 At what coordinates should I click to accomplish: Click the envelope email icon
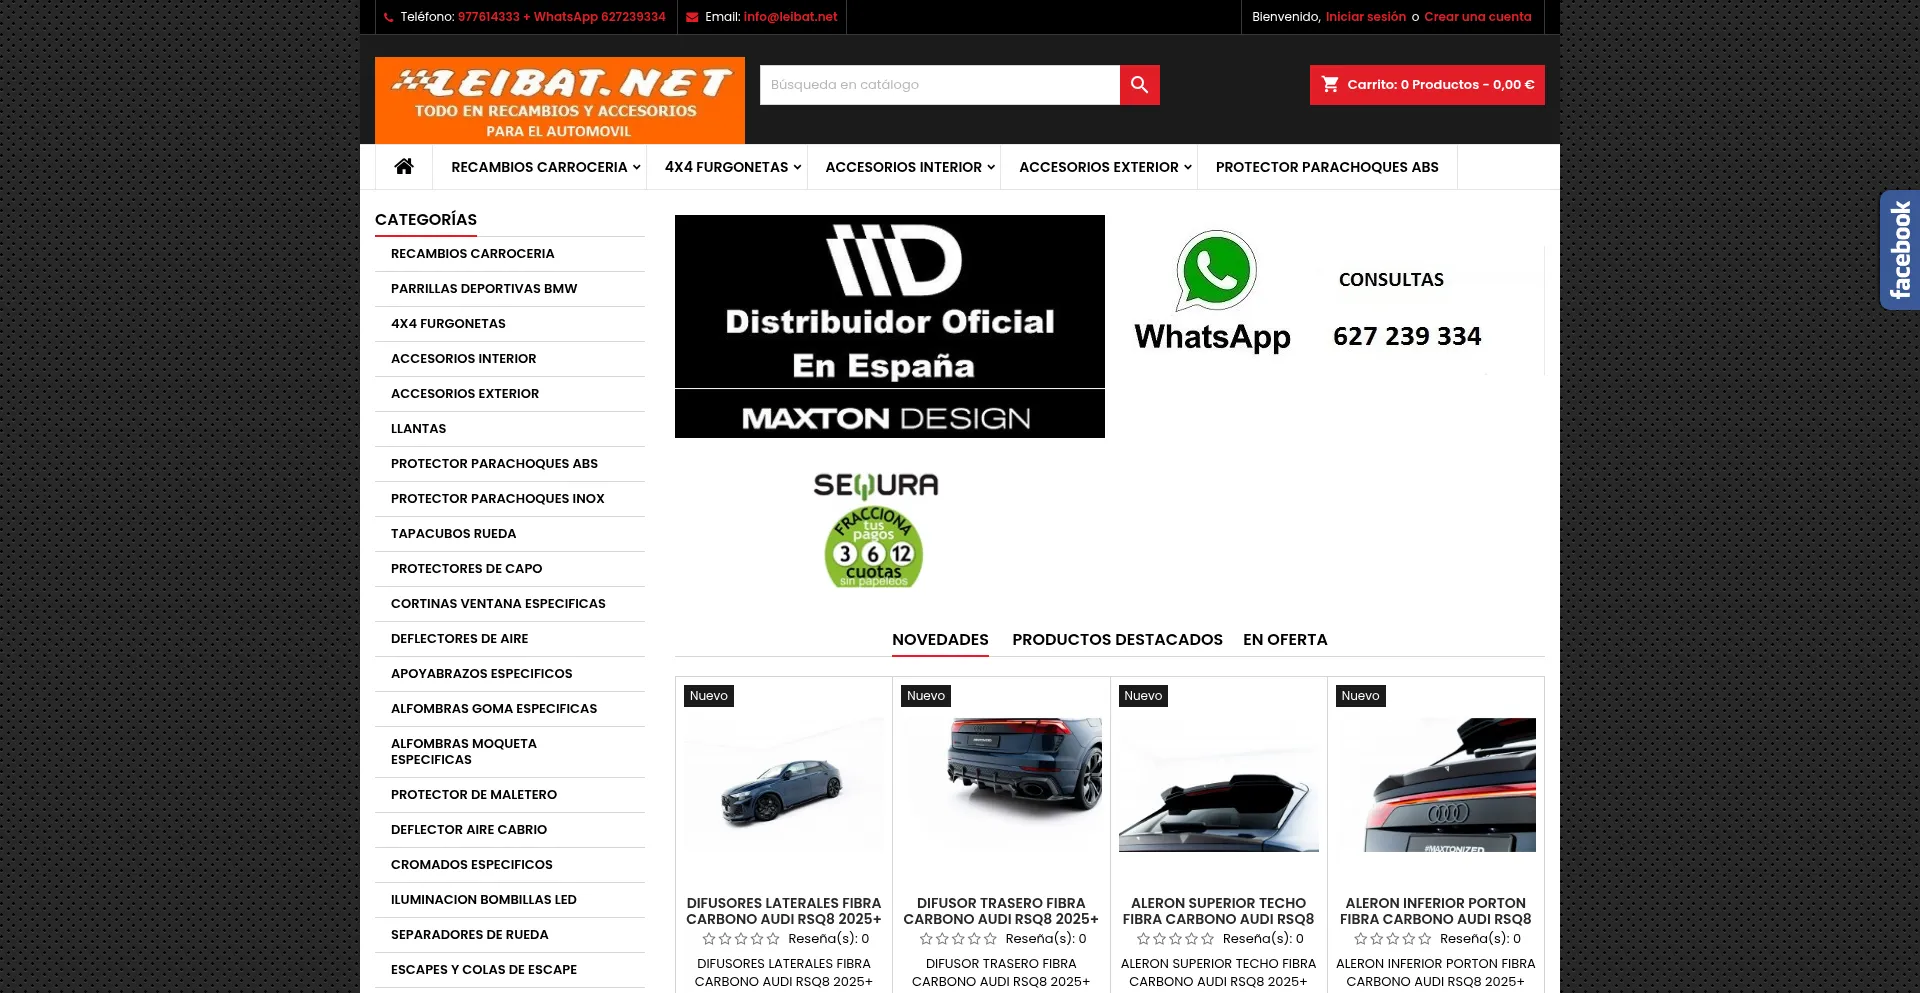(x=692, y=17)
